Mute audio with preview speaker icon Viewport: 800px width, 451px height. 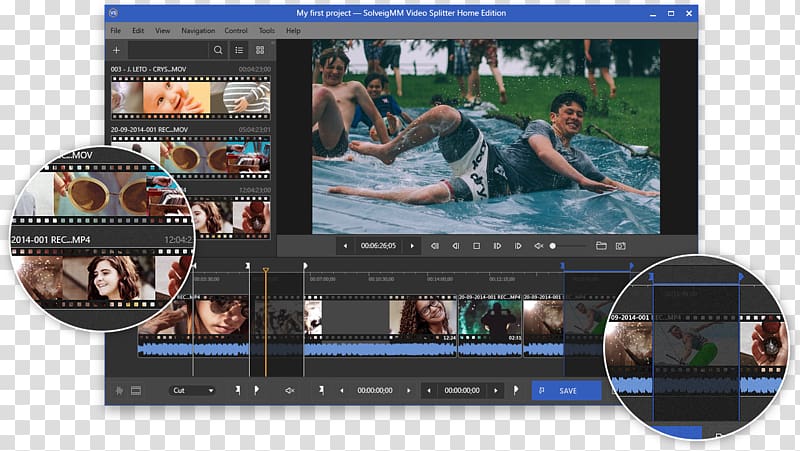539,246
